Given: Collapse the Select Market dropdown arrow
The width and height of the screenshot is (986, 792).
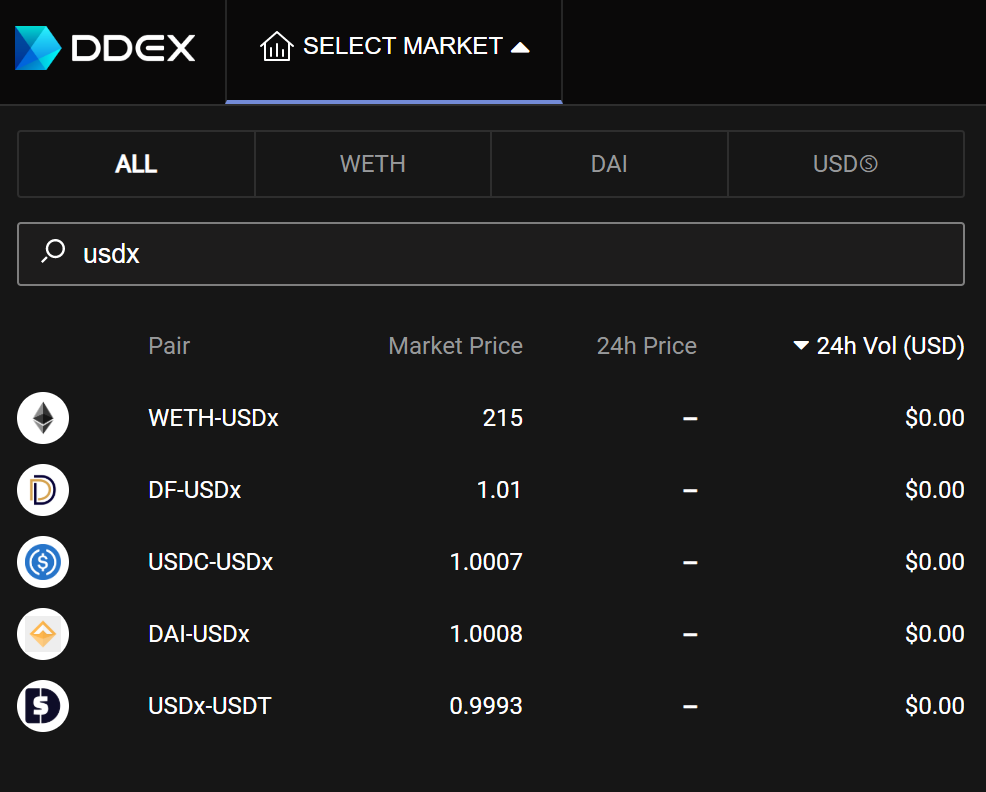Looking at the screenshot, I should tap(520, 47).
